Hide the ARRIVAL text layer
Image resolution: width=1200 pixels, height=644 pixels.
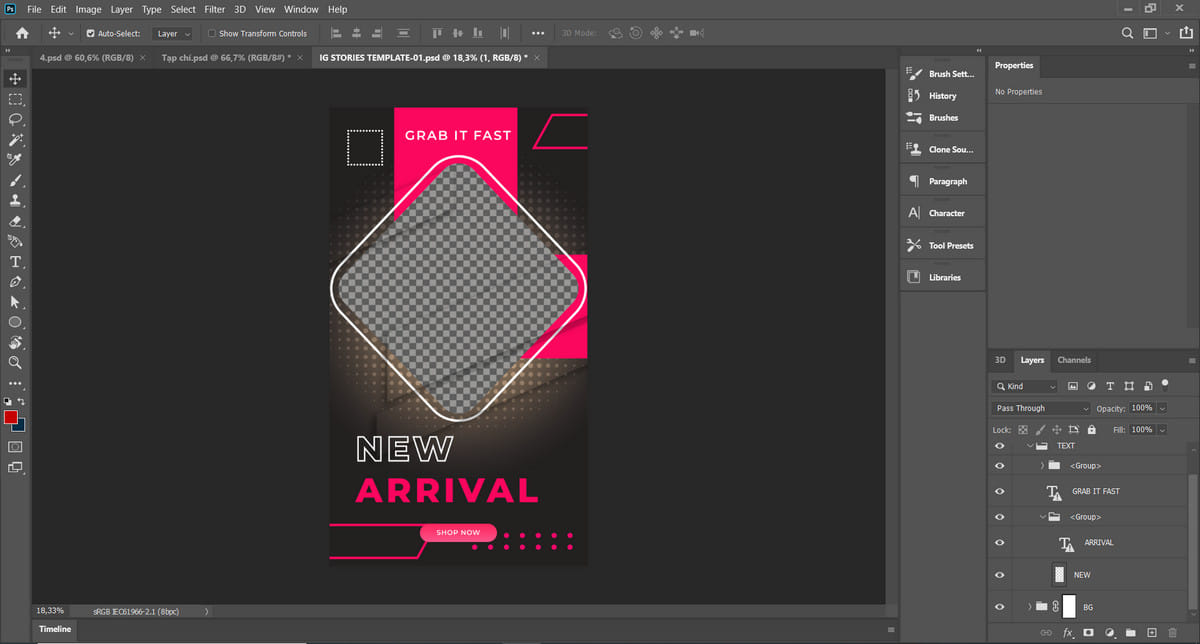click(999, 542)
